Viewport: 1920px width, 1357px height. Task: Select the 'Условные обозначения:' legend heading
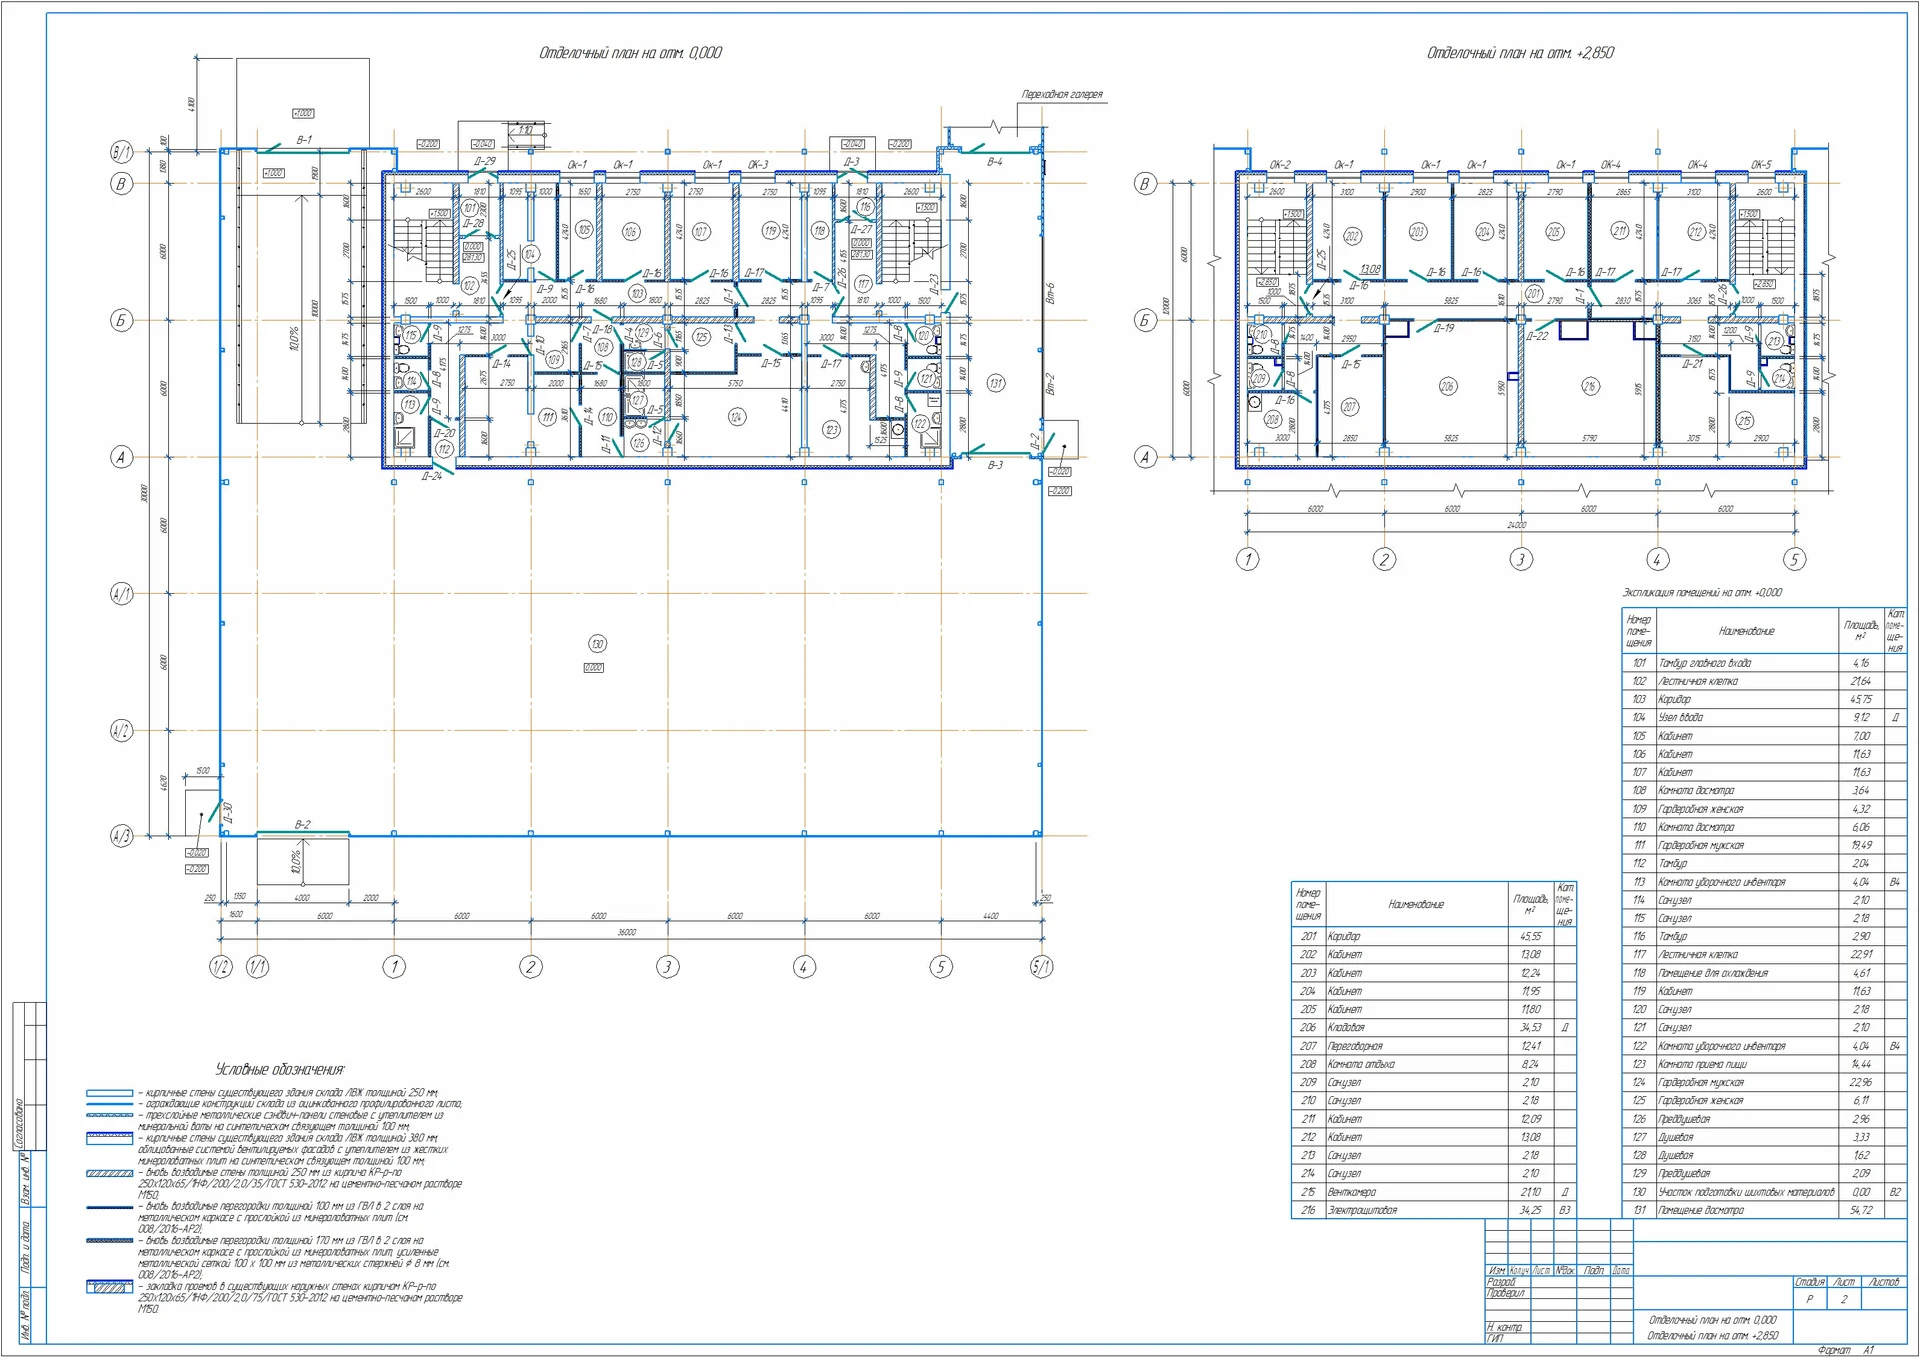(x=281, y=1070)
